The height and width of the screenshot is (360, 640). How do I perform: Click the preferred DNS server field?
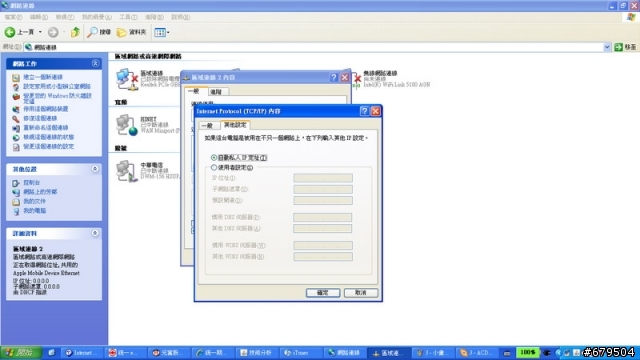coord(322,217)
